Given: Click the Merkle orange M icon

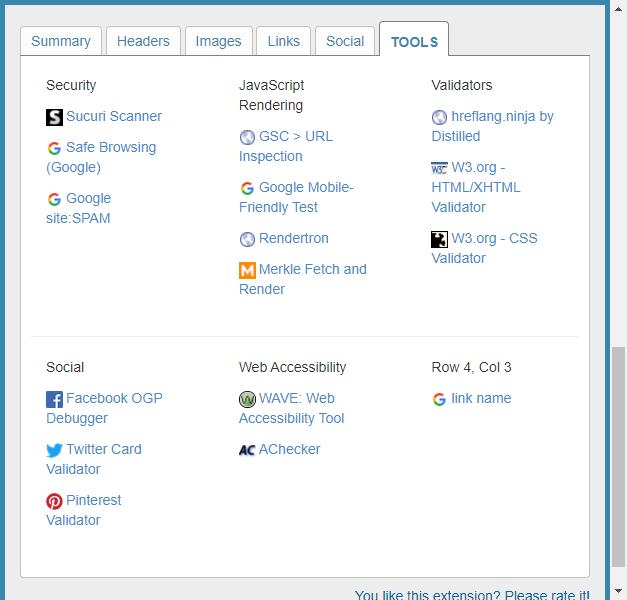Looking at the screenshot, I should coord(247,270).
